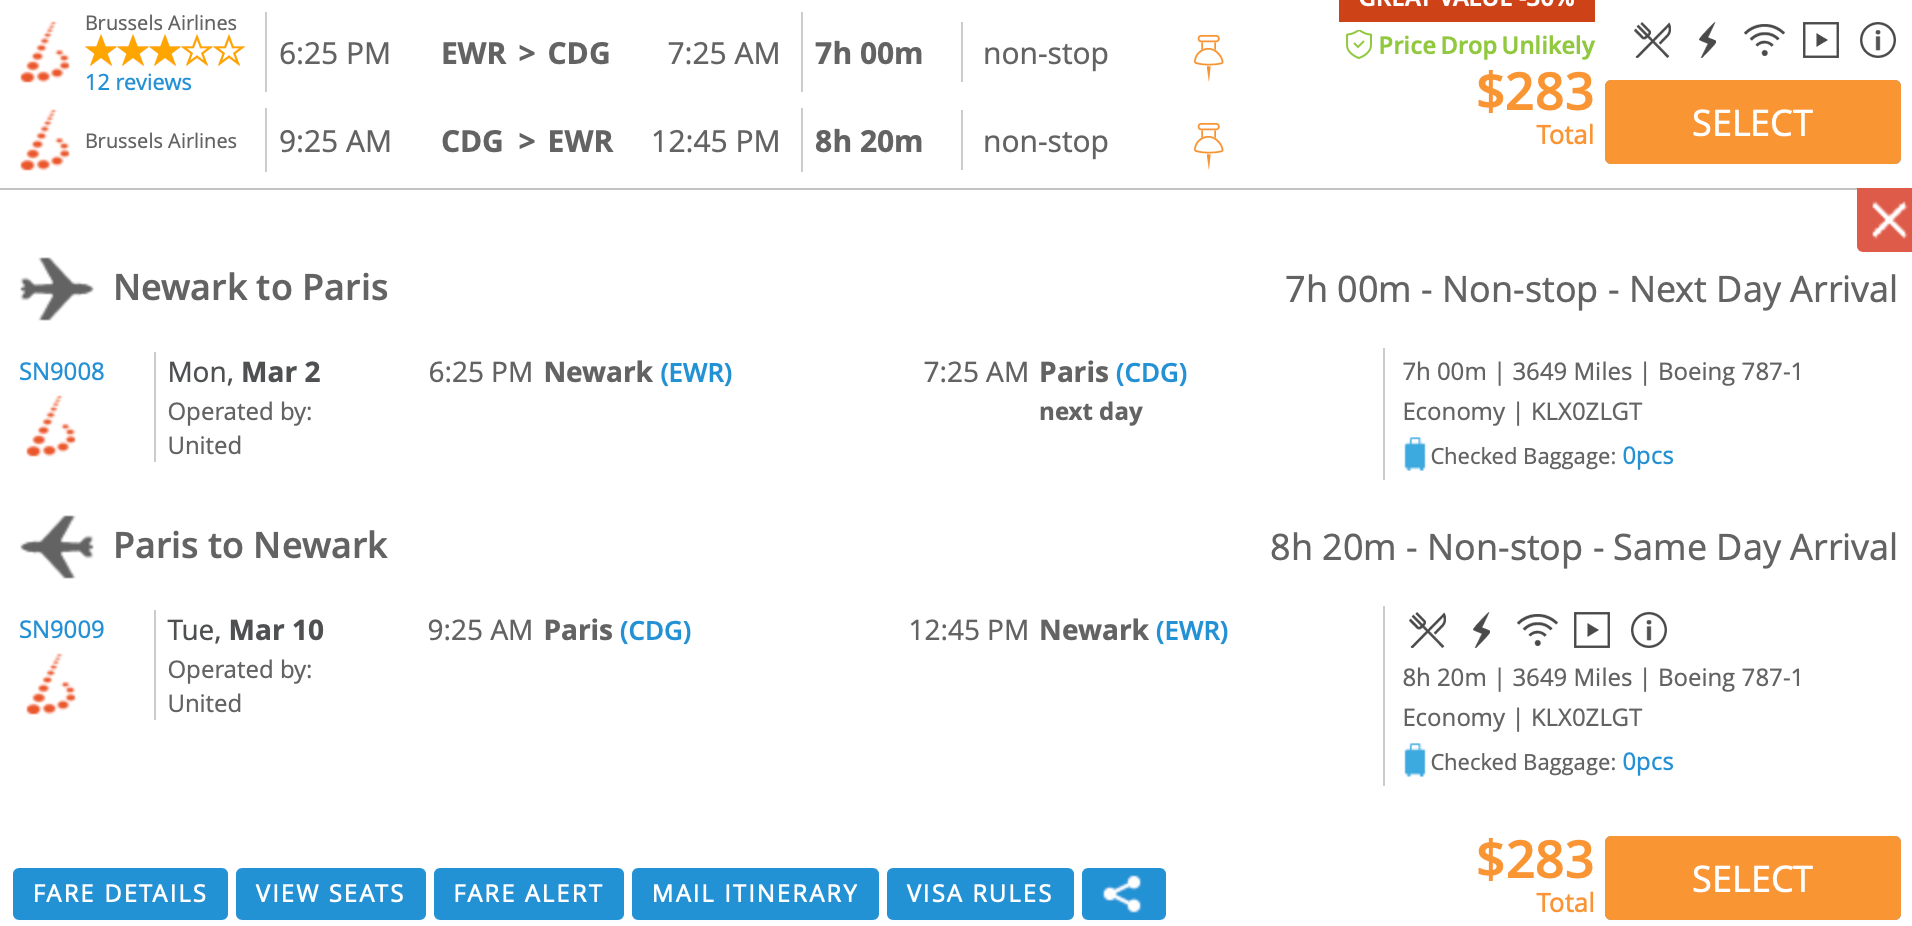This screenshot has width=1912, height=926.
Task: Open Fare Details
Action: pos(120,893)
